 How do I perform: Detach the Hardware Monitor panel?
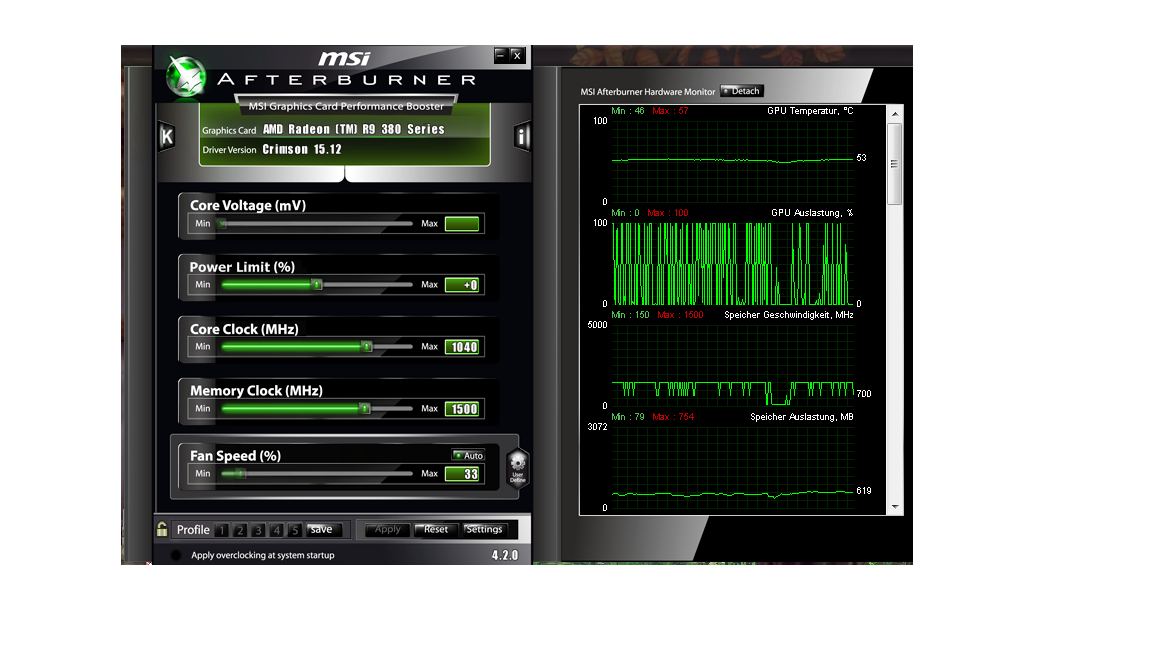pos(741,91)
